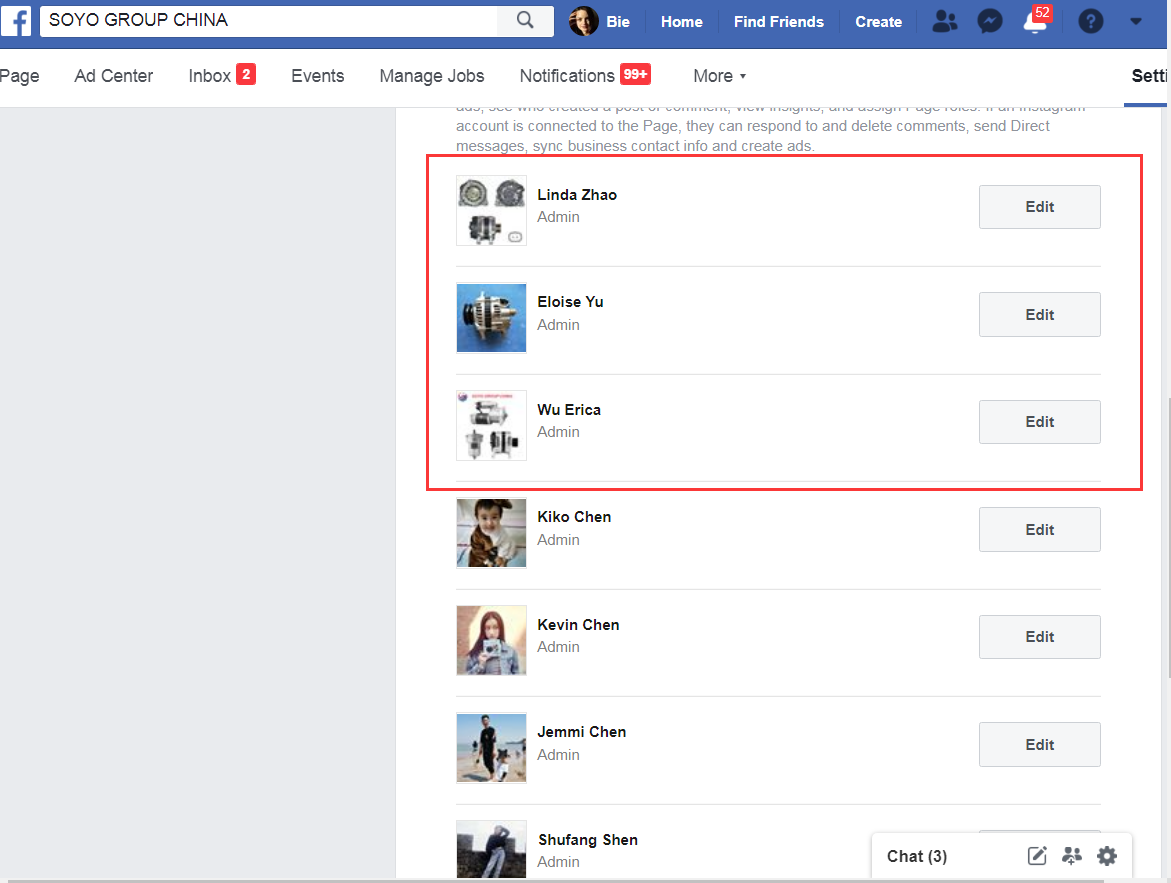This screenshot has height=883, width=1171.
Task: Create new group icon in chat bar
Action: pyautogui.click(x=1072, y=855)
